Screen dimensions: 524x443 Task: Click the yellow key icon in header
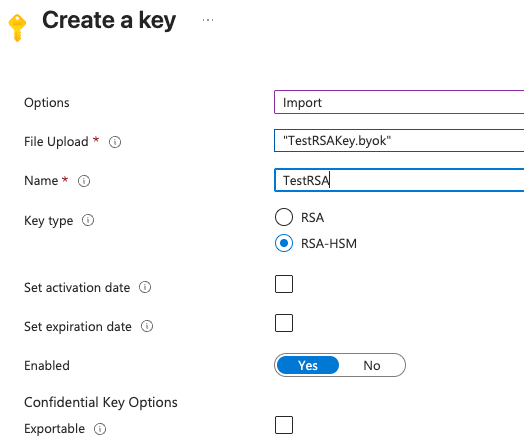(x=17, y=28)
